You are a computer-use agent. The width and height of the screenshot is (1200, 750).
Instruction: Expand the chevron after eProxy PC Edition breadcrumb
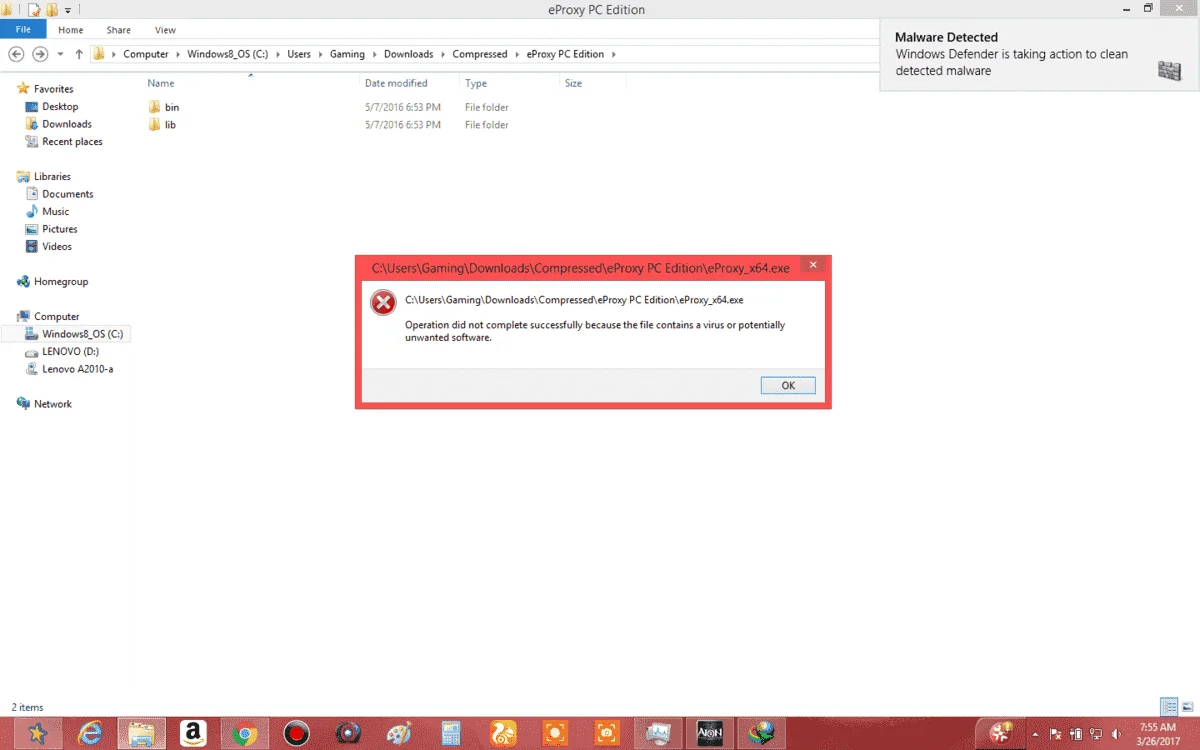613,54
